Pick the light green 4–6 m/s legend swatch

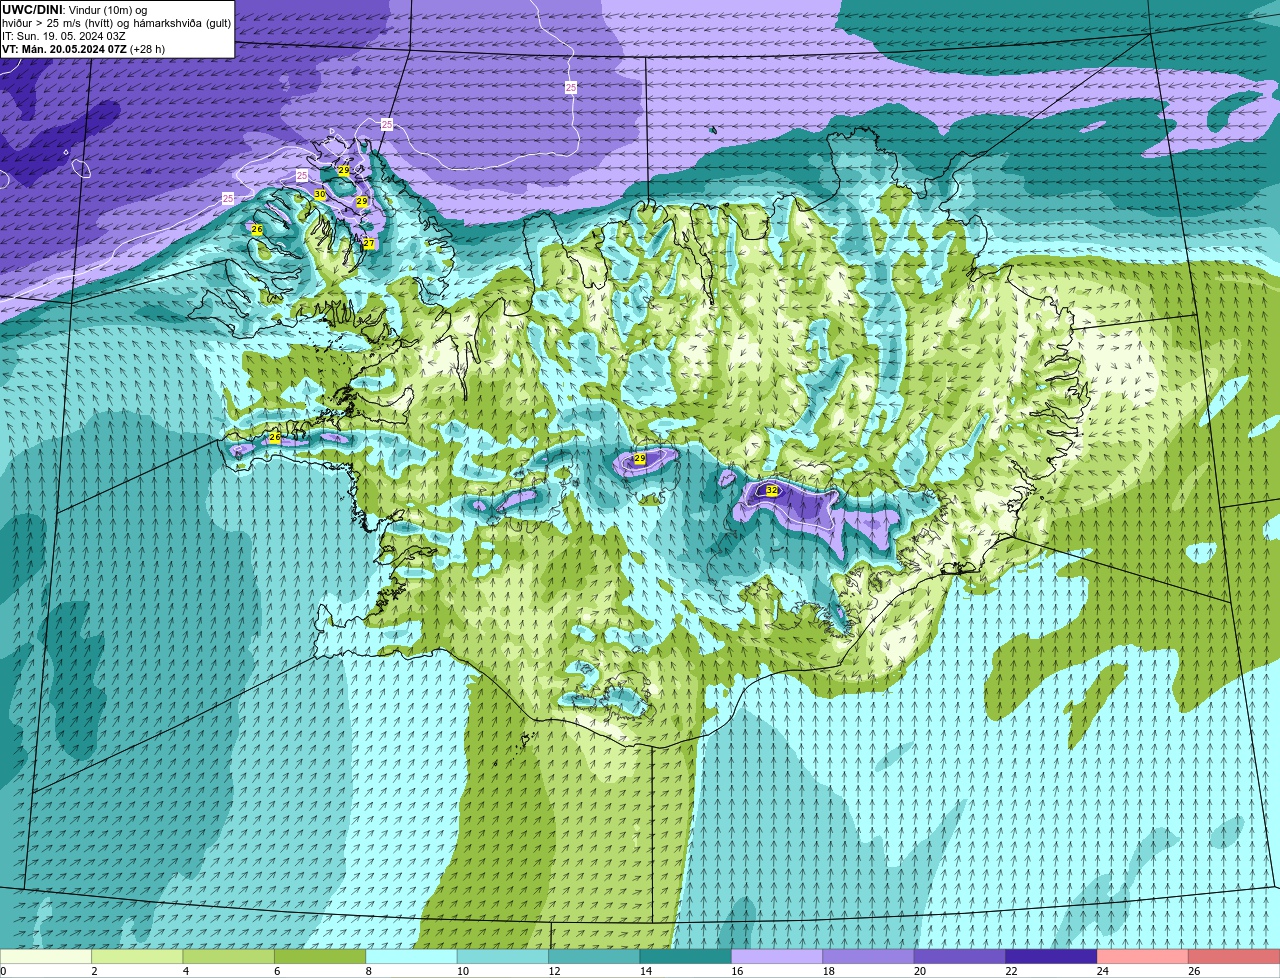(x=229, y=957)
